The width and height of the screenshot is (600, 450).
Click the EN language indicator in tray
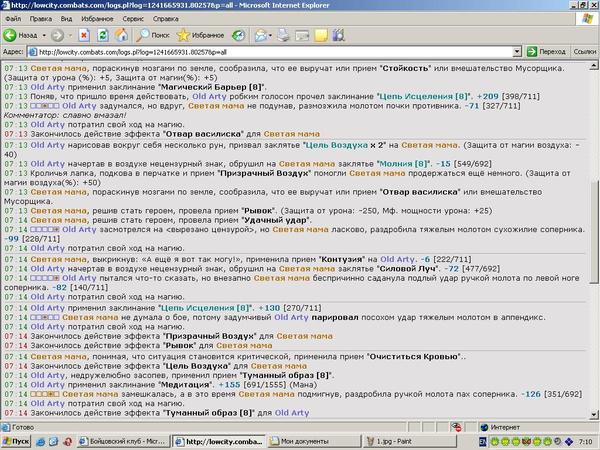[483, 442]
